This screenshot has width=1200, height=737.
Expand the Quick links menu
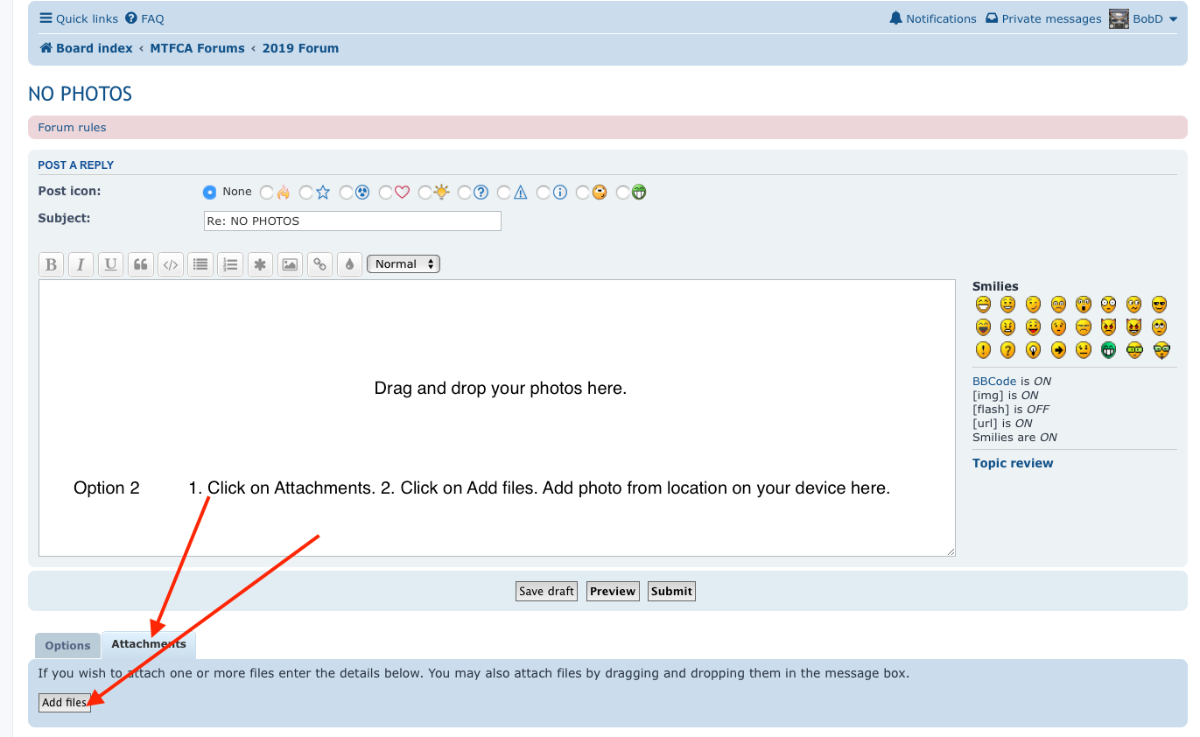click(x=78, y=19)
